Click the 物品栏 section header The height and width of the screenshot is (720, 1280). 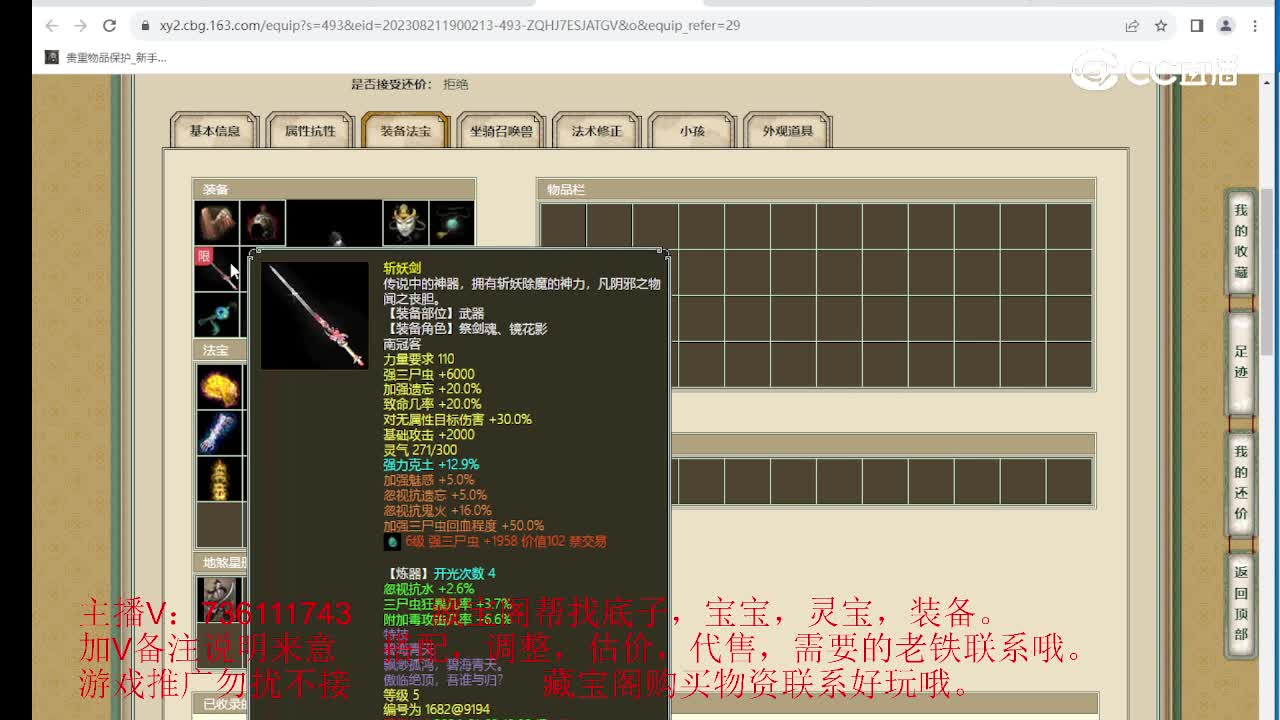(x=816, y=189)
